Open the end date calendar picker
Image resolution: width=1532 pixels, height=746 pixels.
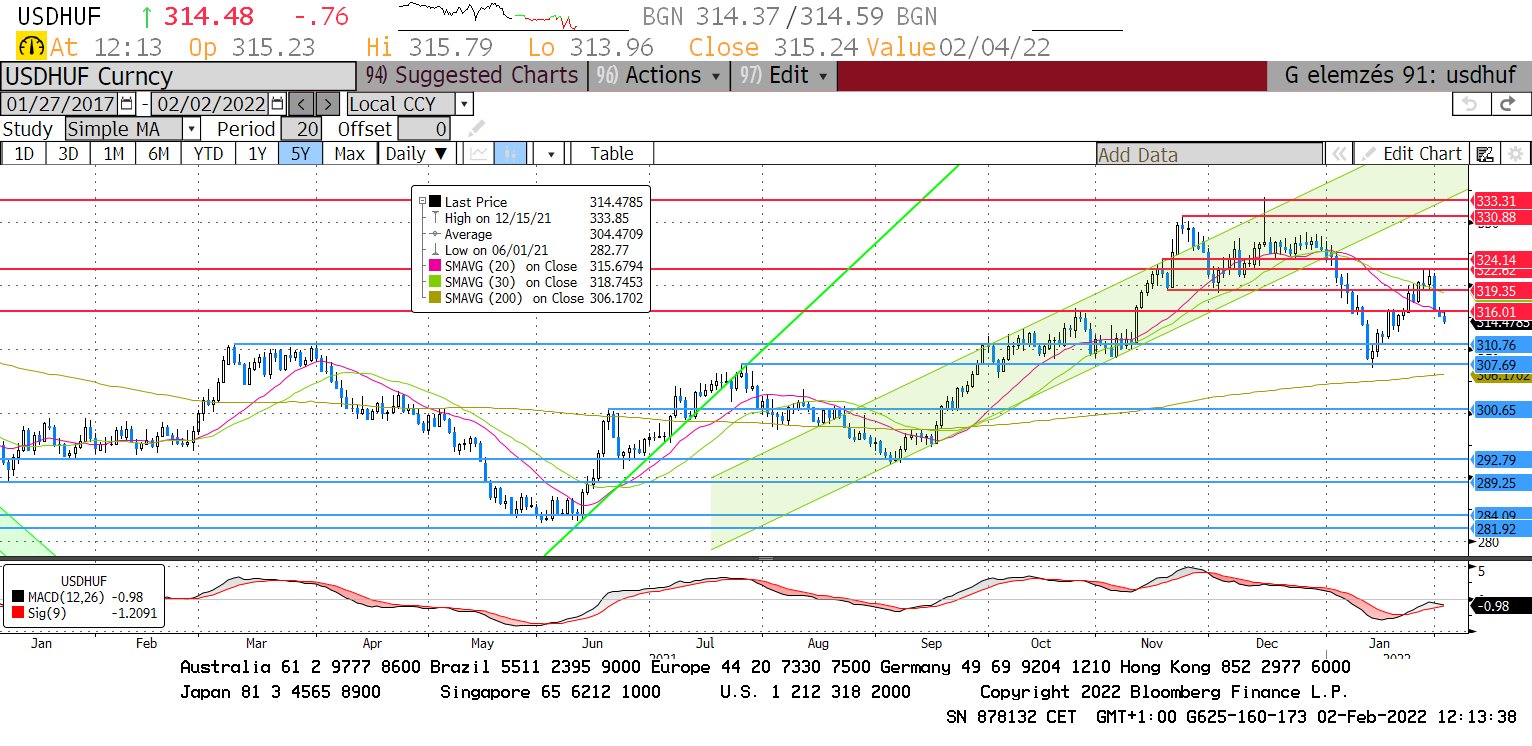(277, 104)
